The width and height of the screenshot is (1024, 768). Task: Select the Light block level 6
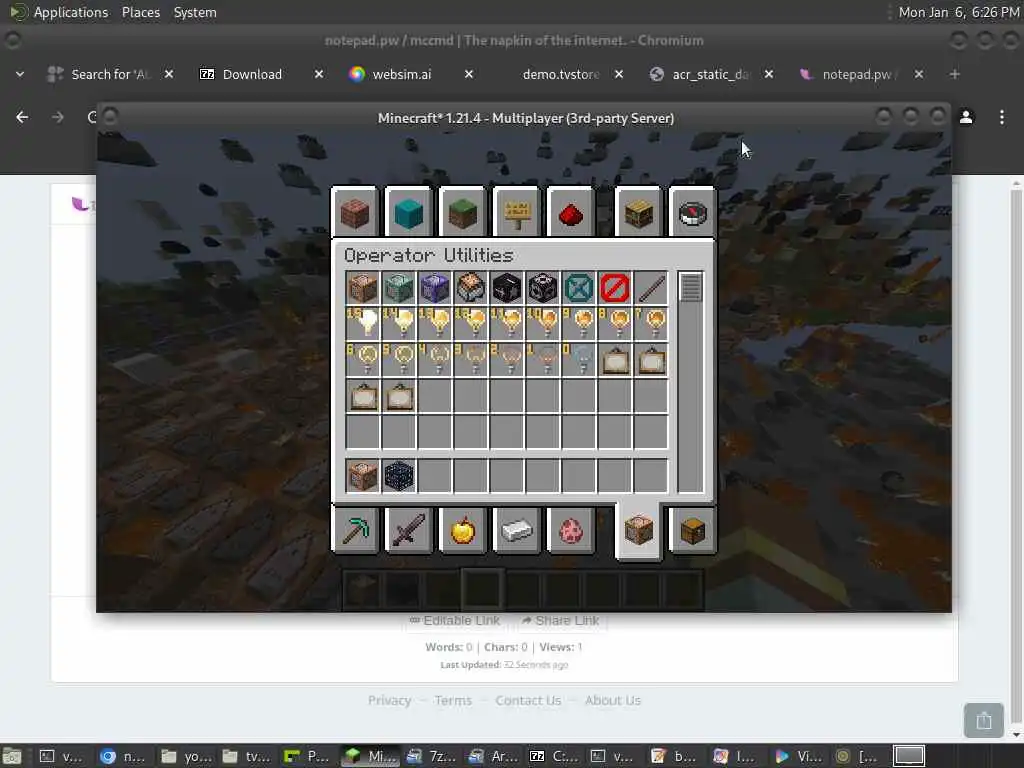click(362, 360)
